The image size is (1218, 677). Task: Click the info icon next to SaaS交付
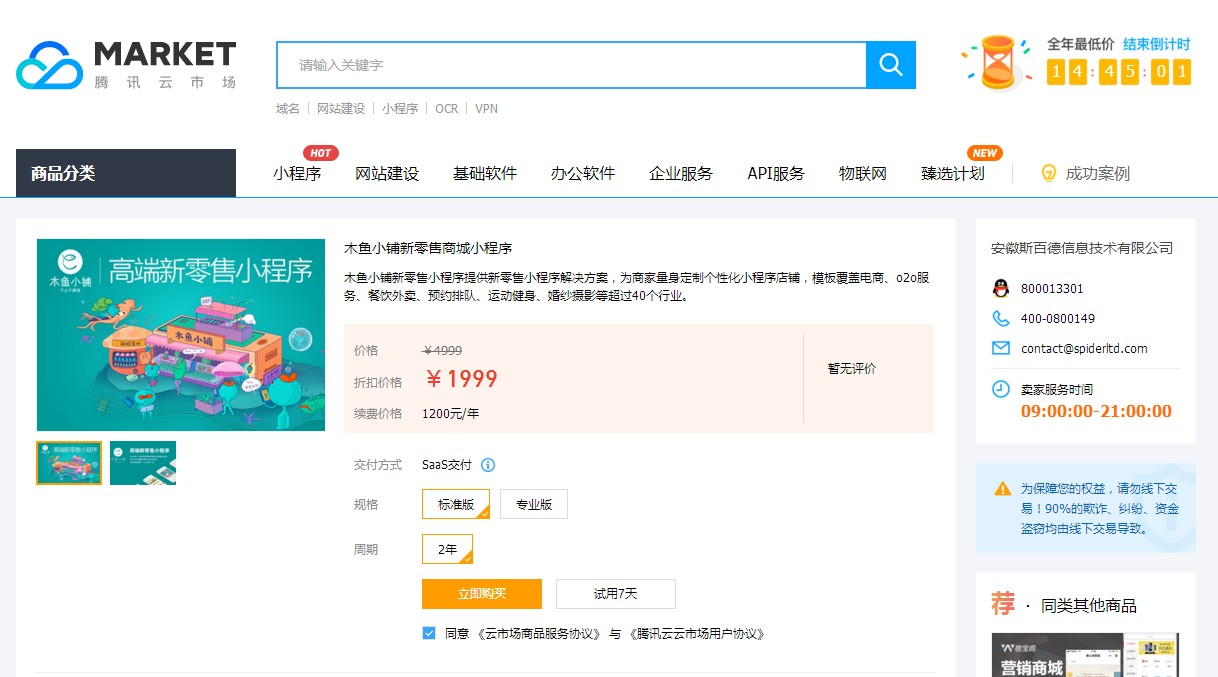(488, 465)
